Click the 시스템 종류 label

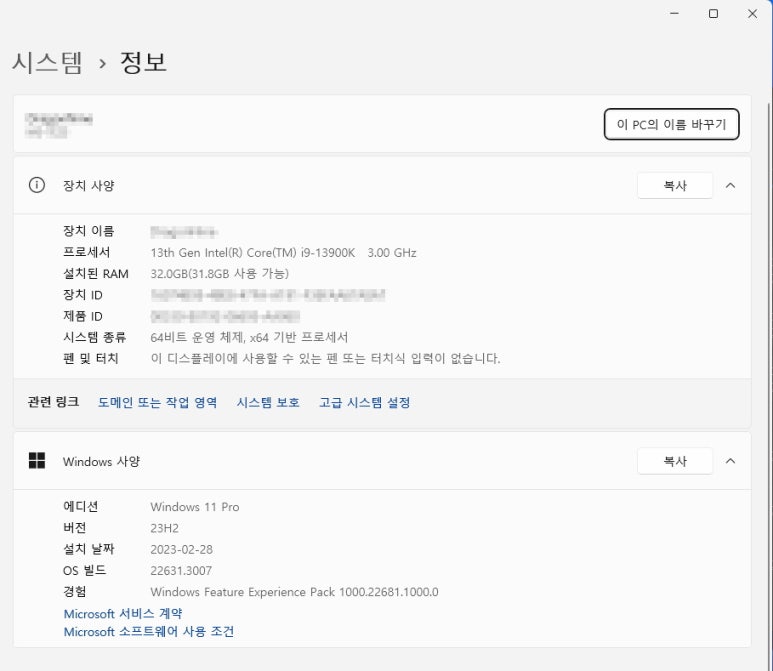[95, 337]
